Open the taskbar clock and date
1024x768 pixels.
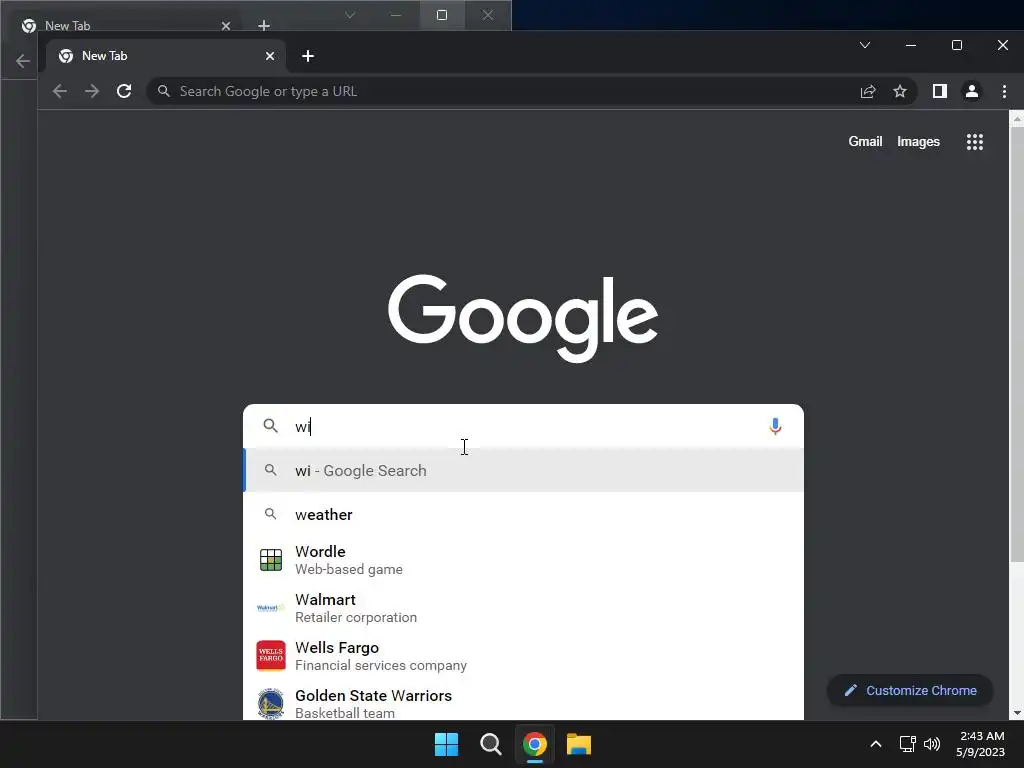pos(981,744)
